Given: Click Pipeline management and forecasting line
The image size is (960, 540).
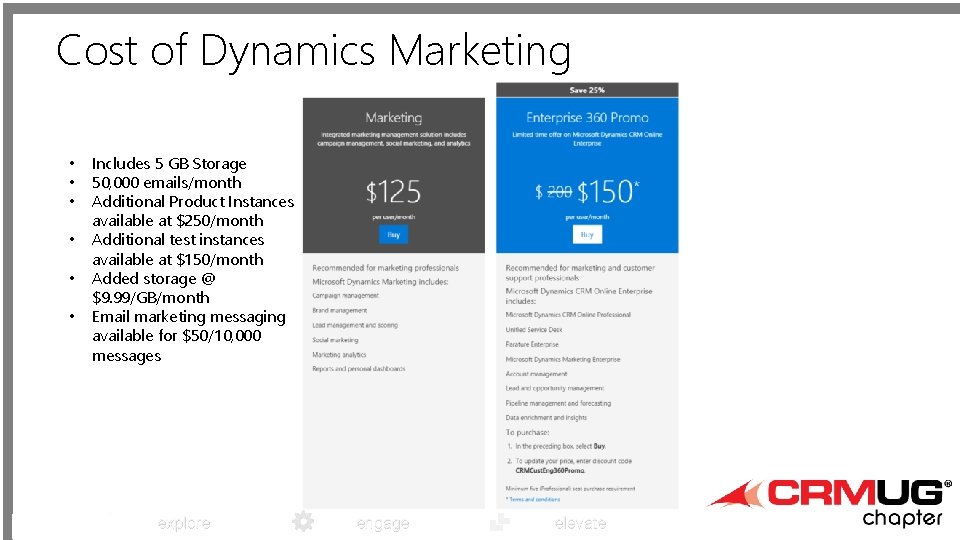Looking at the screenshot, I should click(x=558, y=403).
